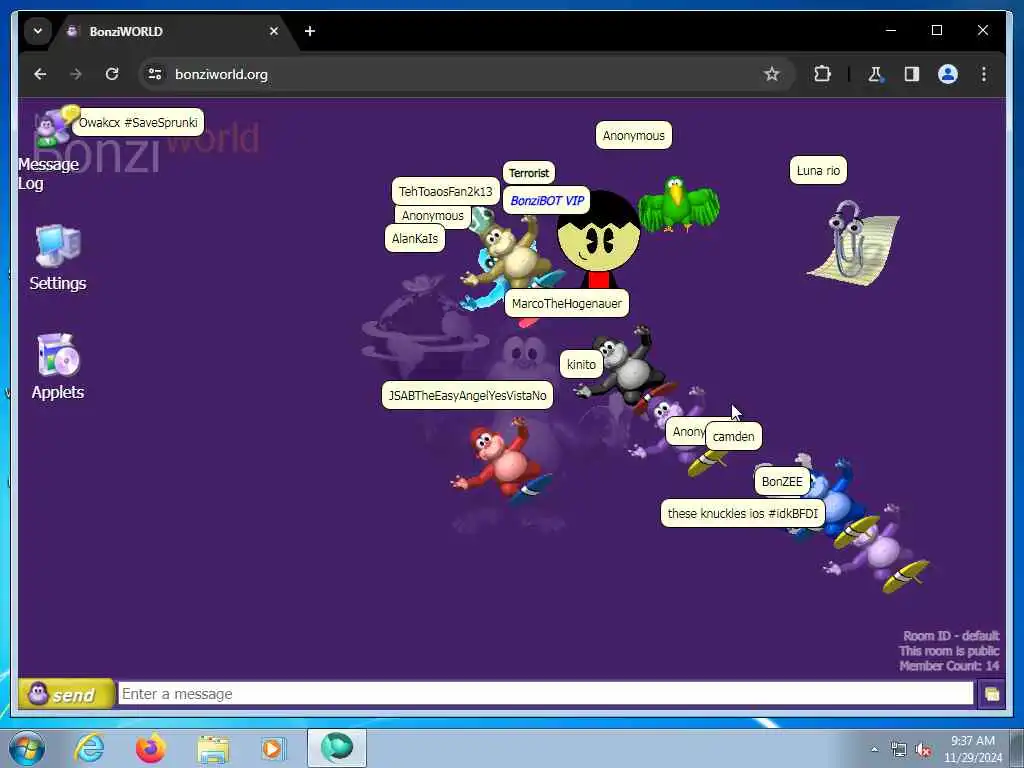Click the BonziBOT VIP name tag
The width and height of the screenshot is (1024, 768).
point(547,200)
